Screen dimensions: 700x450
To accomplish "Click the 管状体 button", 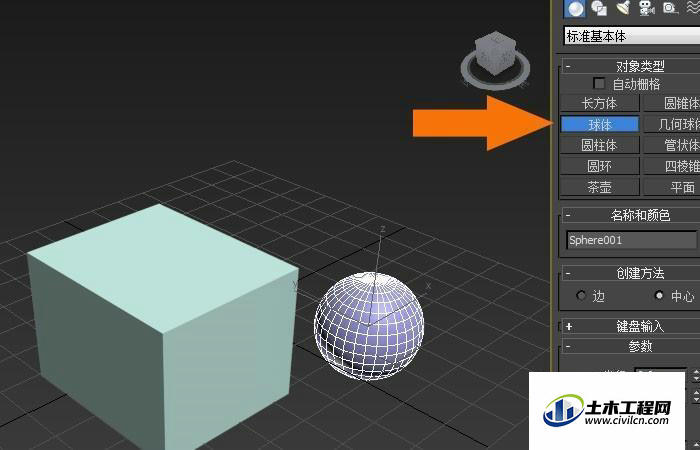I will (671, 145).
